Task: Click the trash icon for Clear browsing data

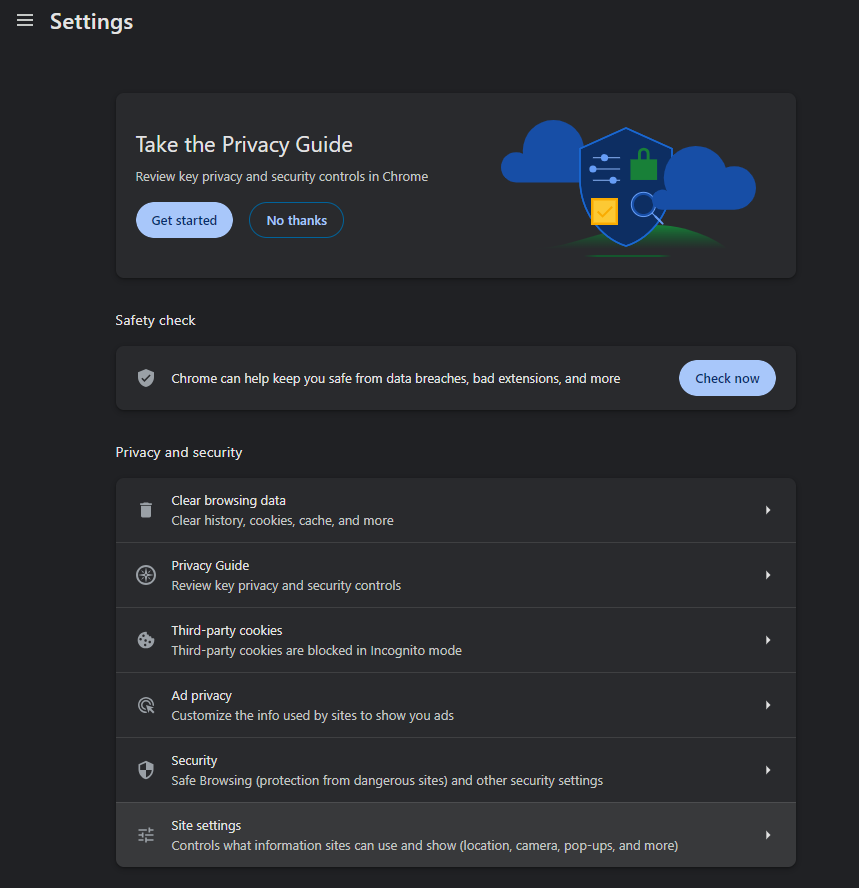Action: point(146,510)
